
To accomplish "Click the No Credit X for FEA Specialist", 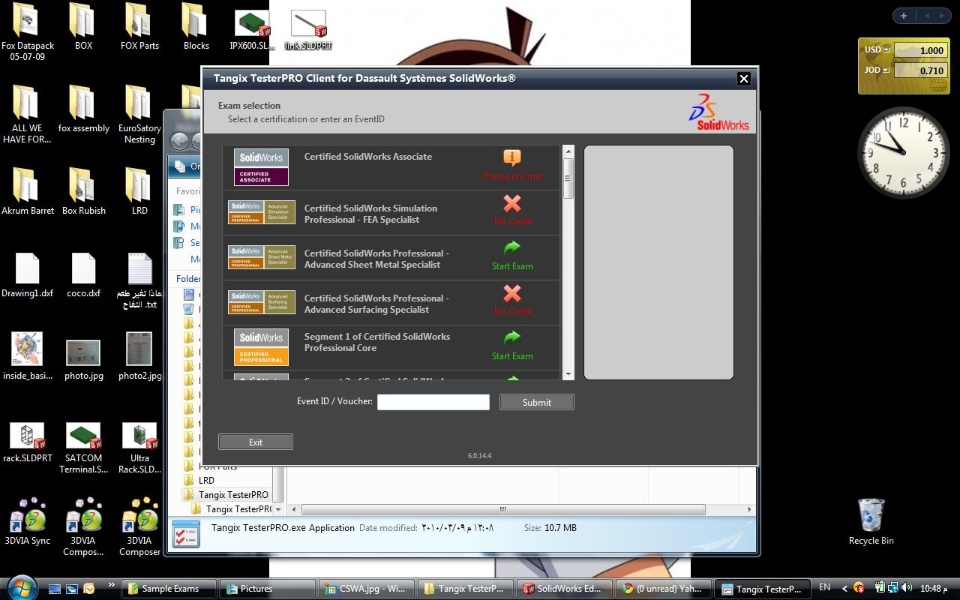I will (x=512, y=203).
